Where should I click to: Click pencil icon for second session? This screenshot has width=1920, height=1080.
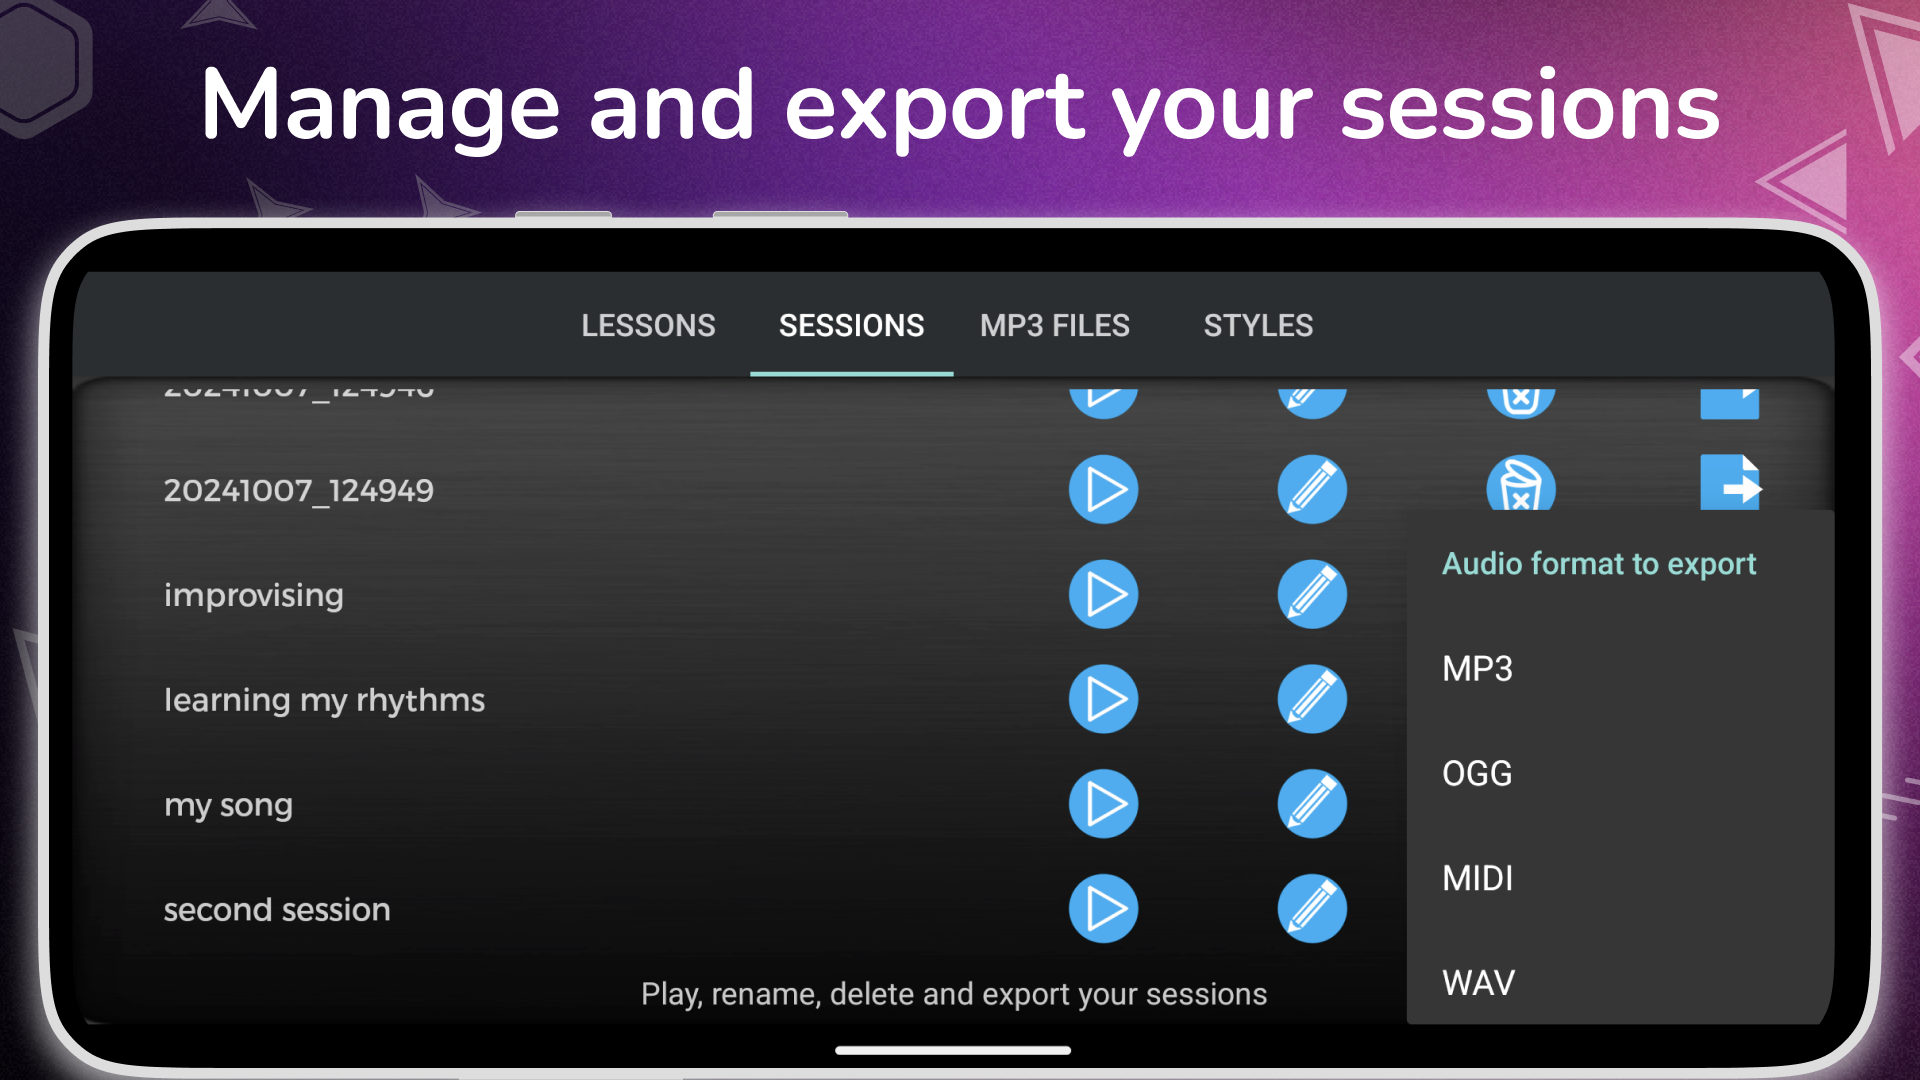1311,909
